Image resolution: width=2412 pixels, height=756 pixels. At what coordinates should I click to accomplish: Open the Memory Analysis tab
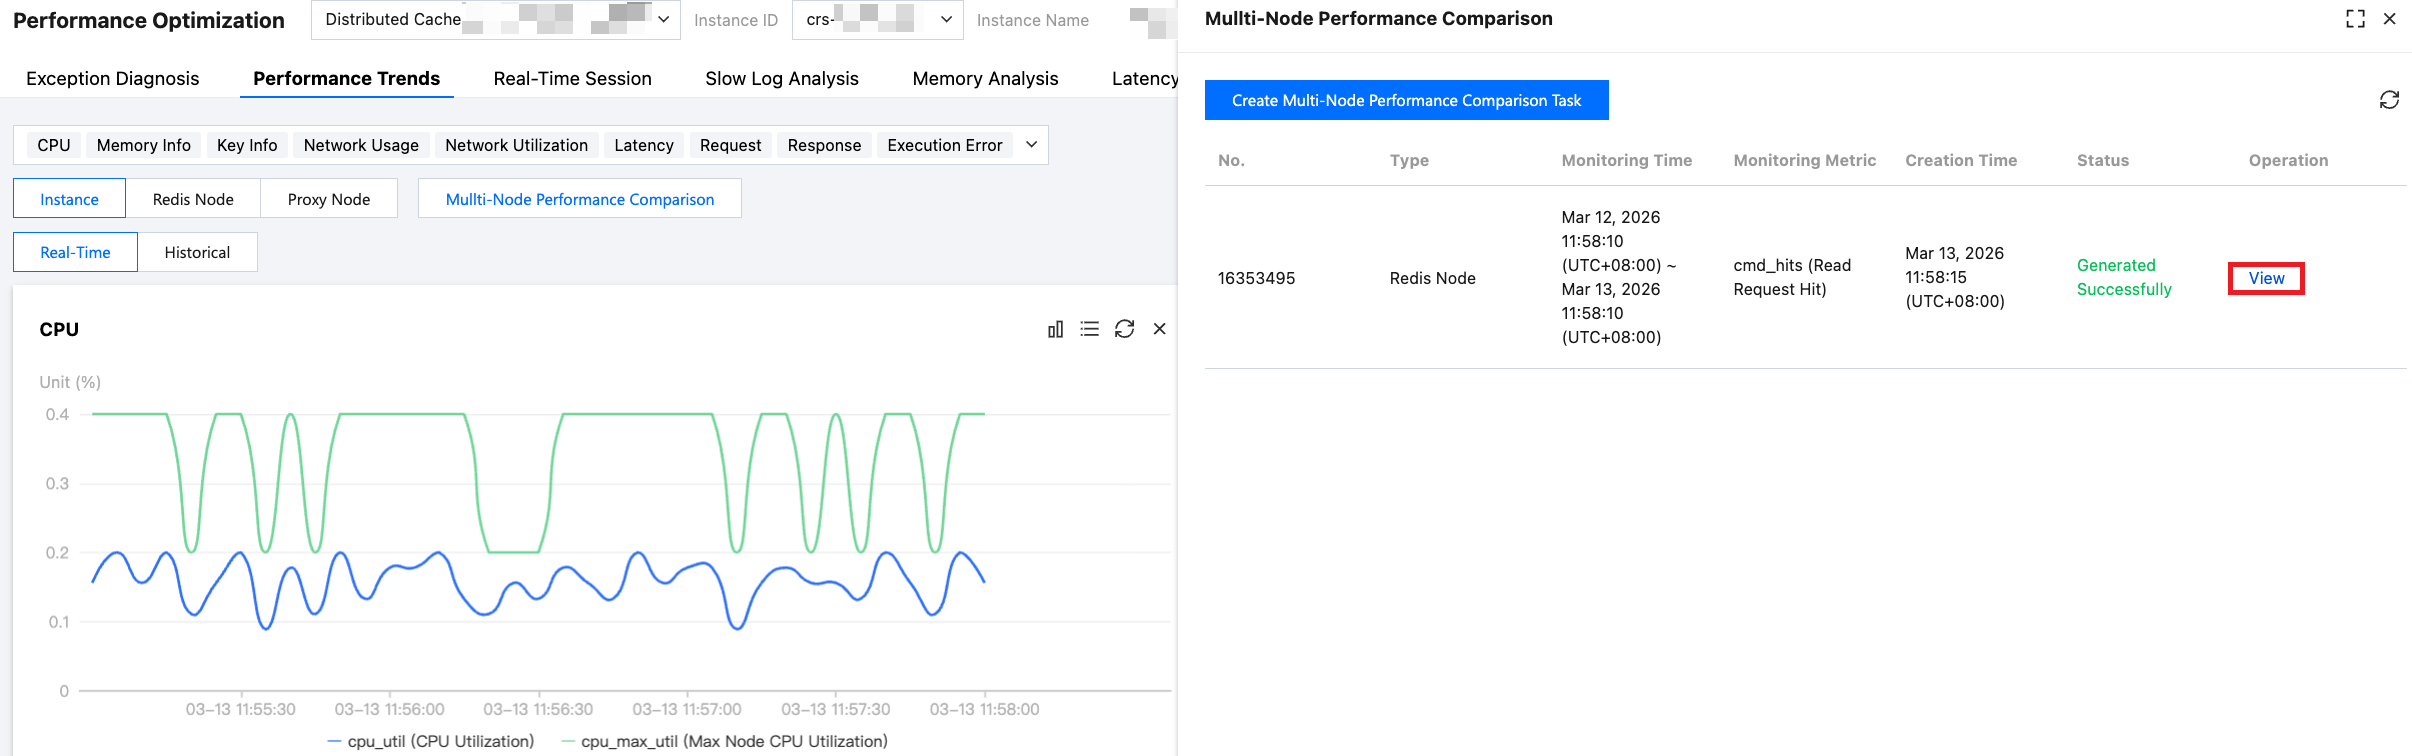coord(985,78)
